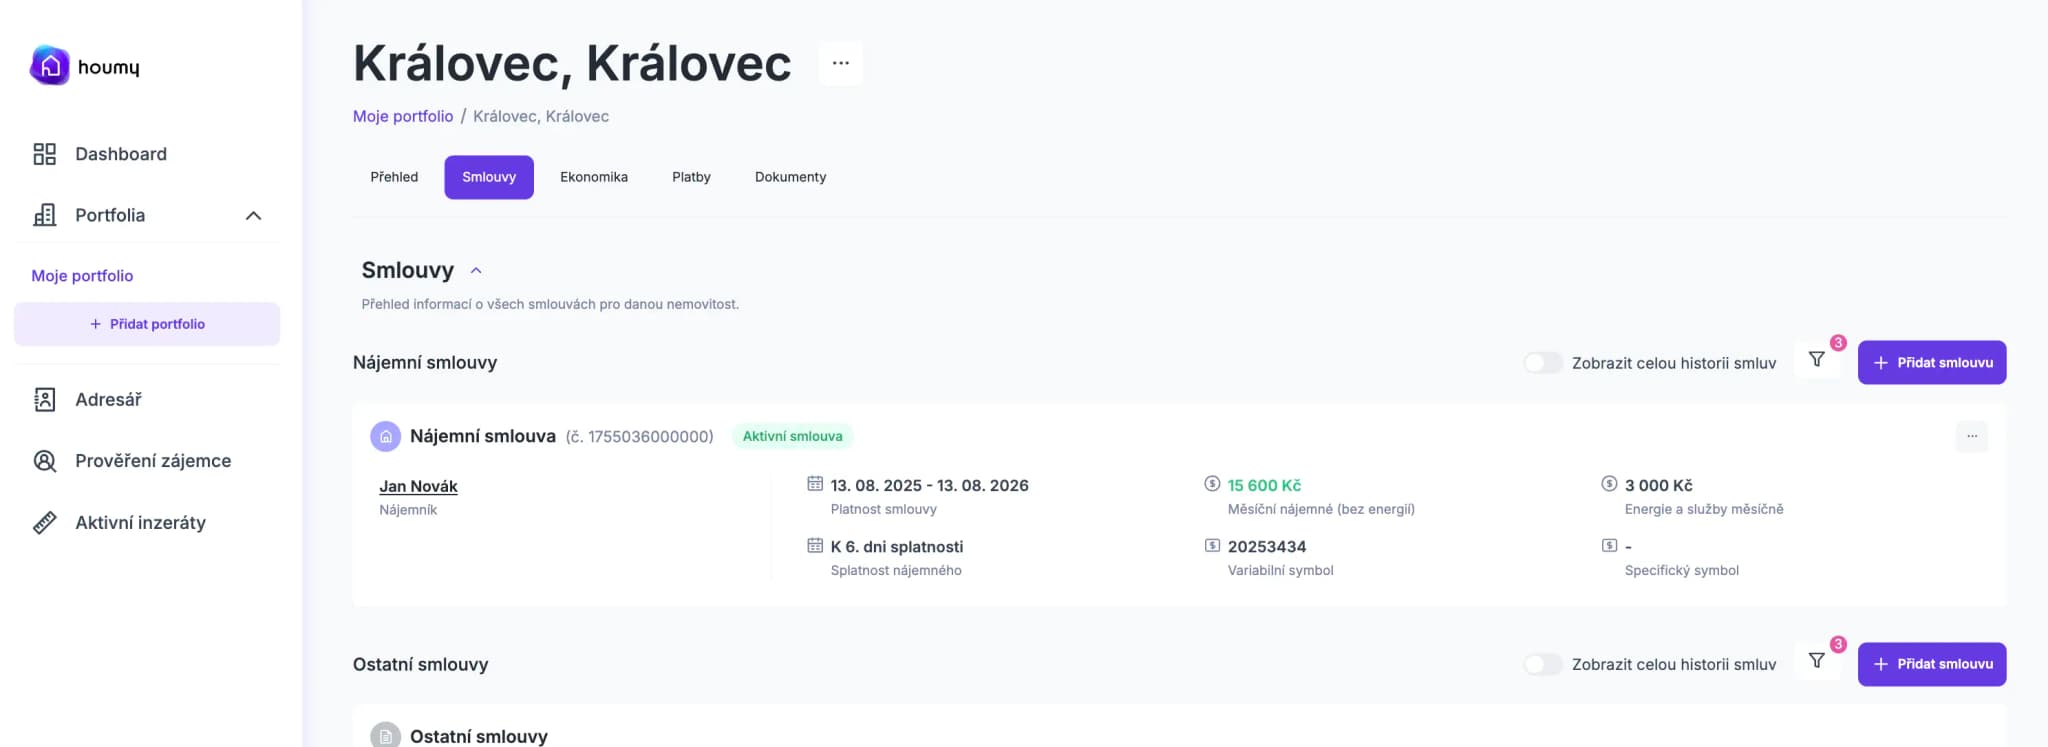The height and width of the screenshot is (747, 2048).
Task: Switch to the Ekonomika tab
Action: tap(594, 177)
